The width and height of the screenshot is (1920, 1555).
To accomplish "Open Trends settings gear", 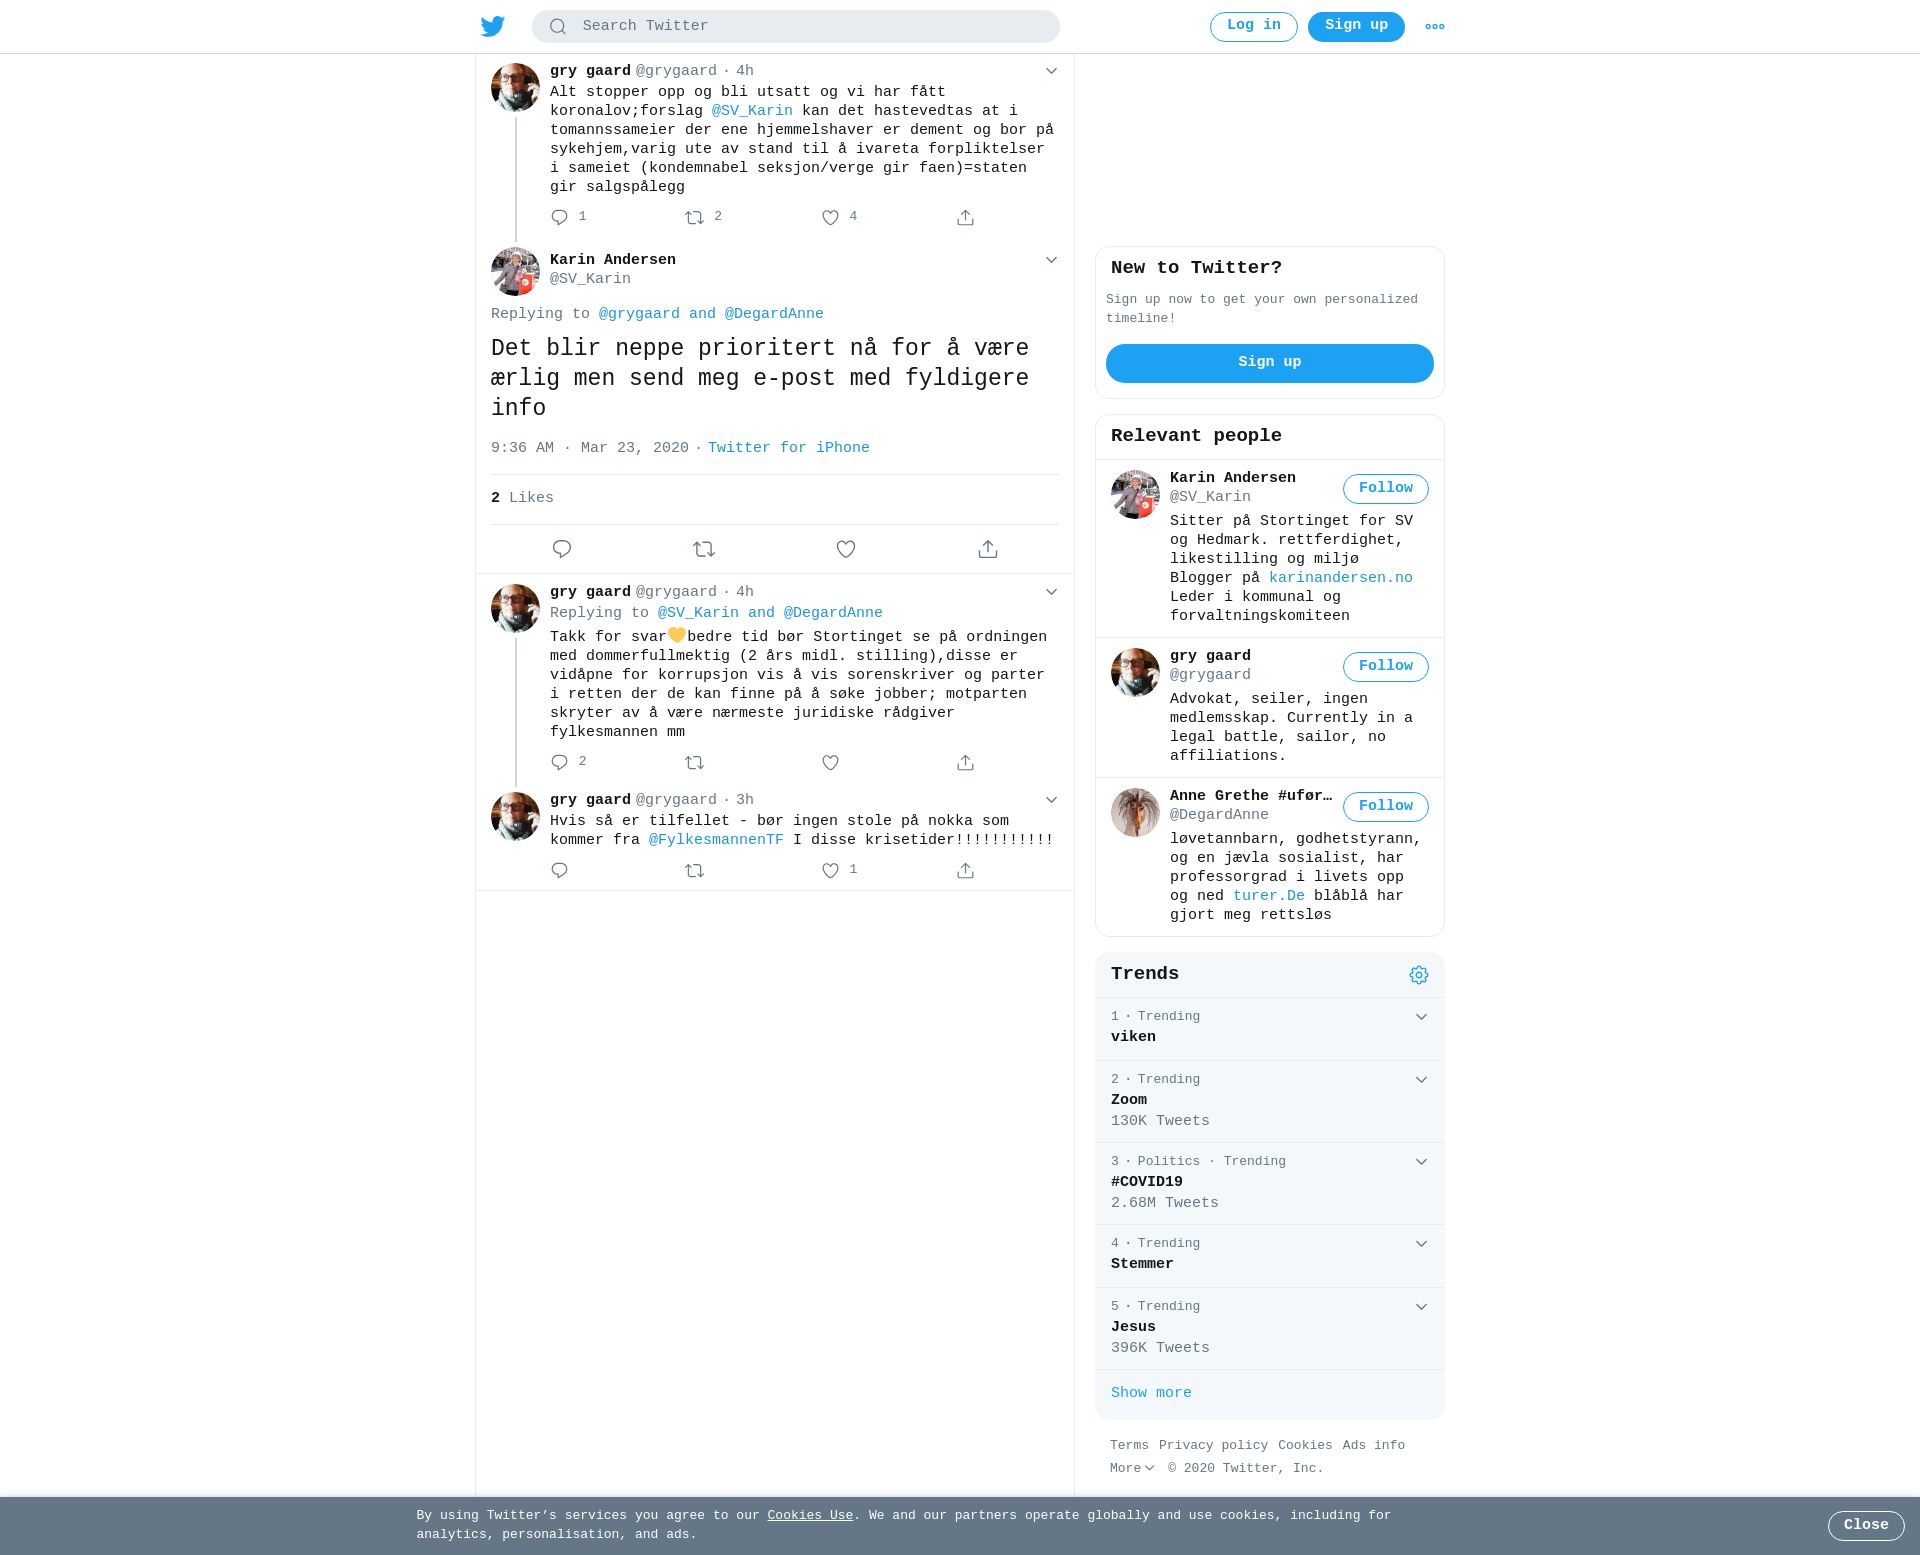I will click(1419, 975).
